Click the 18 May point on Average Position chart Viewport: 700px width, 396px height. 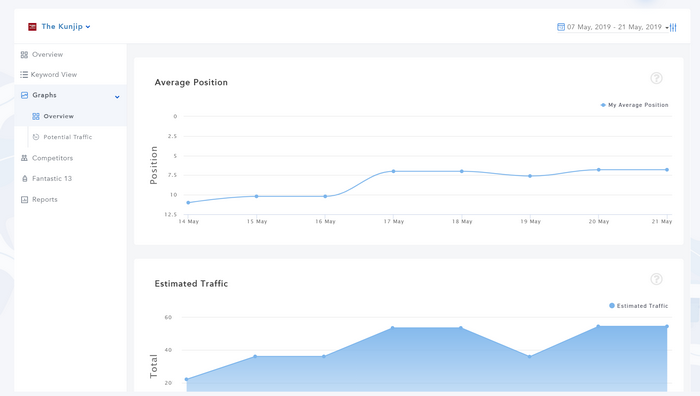coord(462,171)
